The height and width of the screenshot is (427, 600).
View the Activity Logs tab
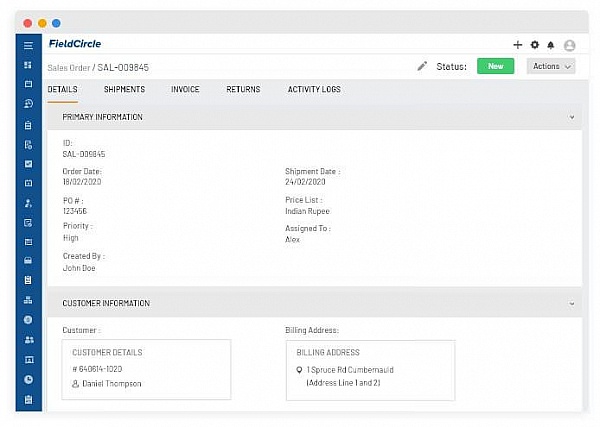[x=314, y=90]
